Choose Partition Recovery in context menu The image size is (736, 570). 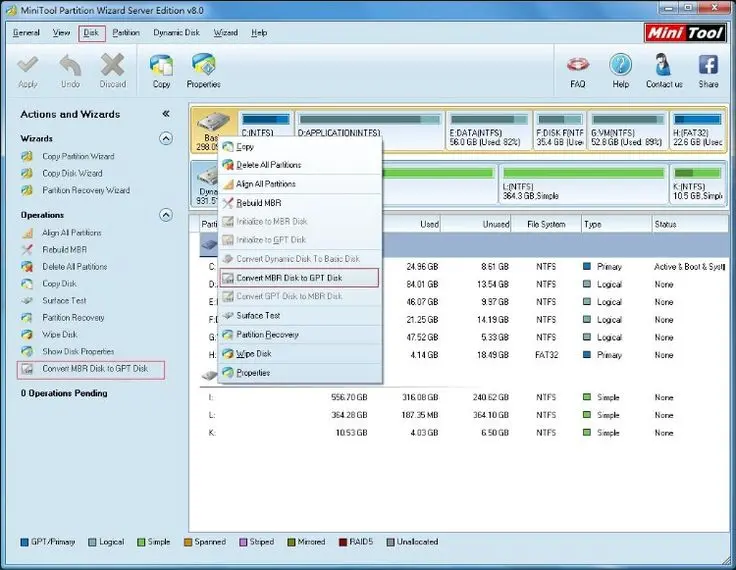coord(300,335)
